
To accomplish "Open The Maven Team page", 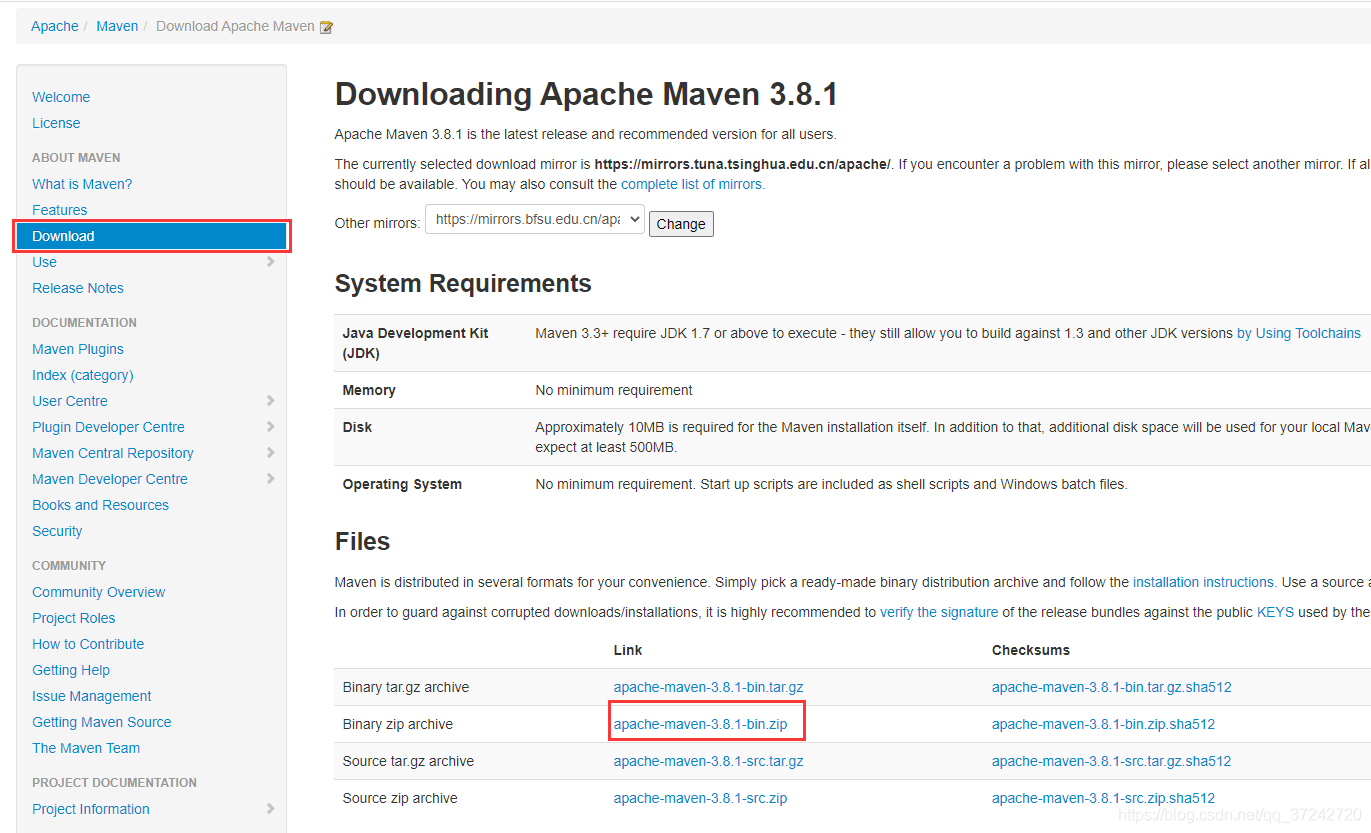I will (86, 748).
